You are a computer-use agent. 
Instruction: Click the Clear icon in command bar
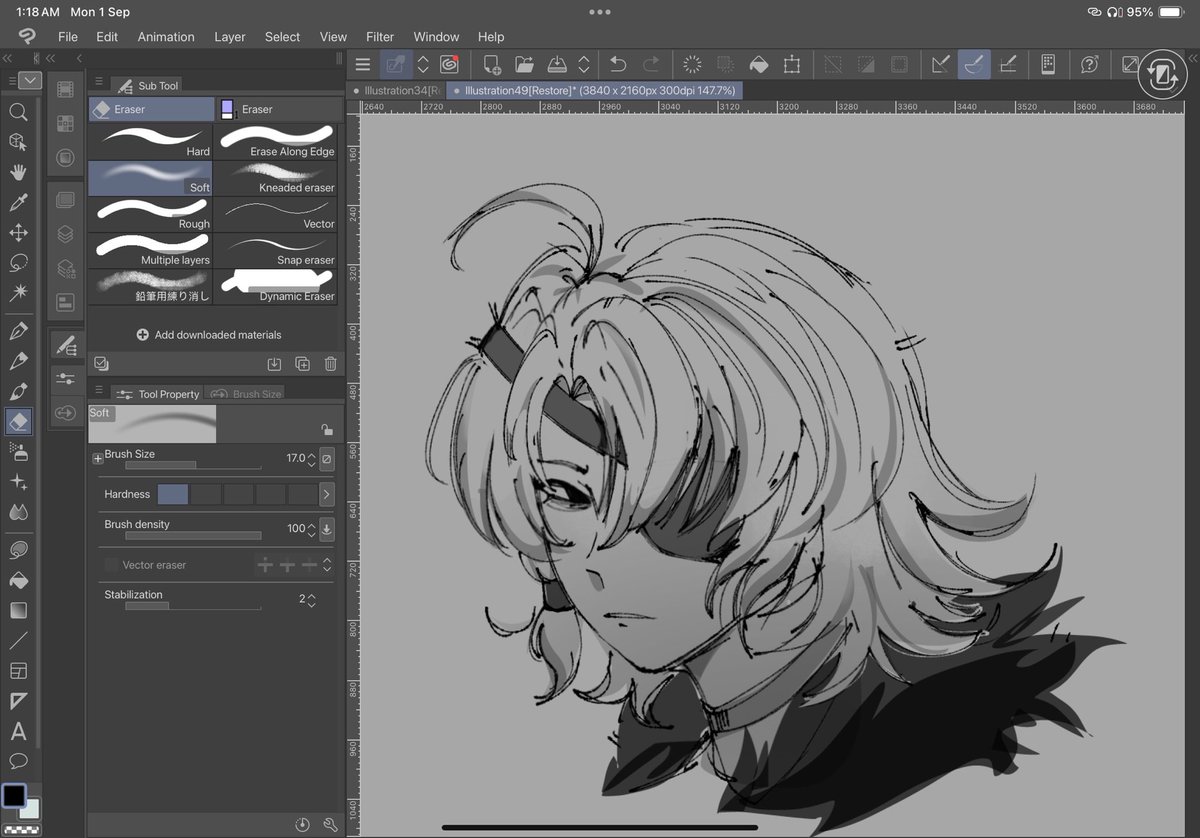pyautogui.click(x=692, y=64)
